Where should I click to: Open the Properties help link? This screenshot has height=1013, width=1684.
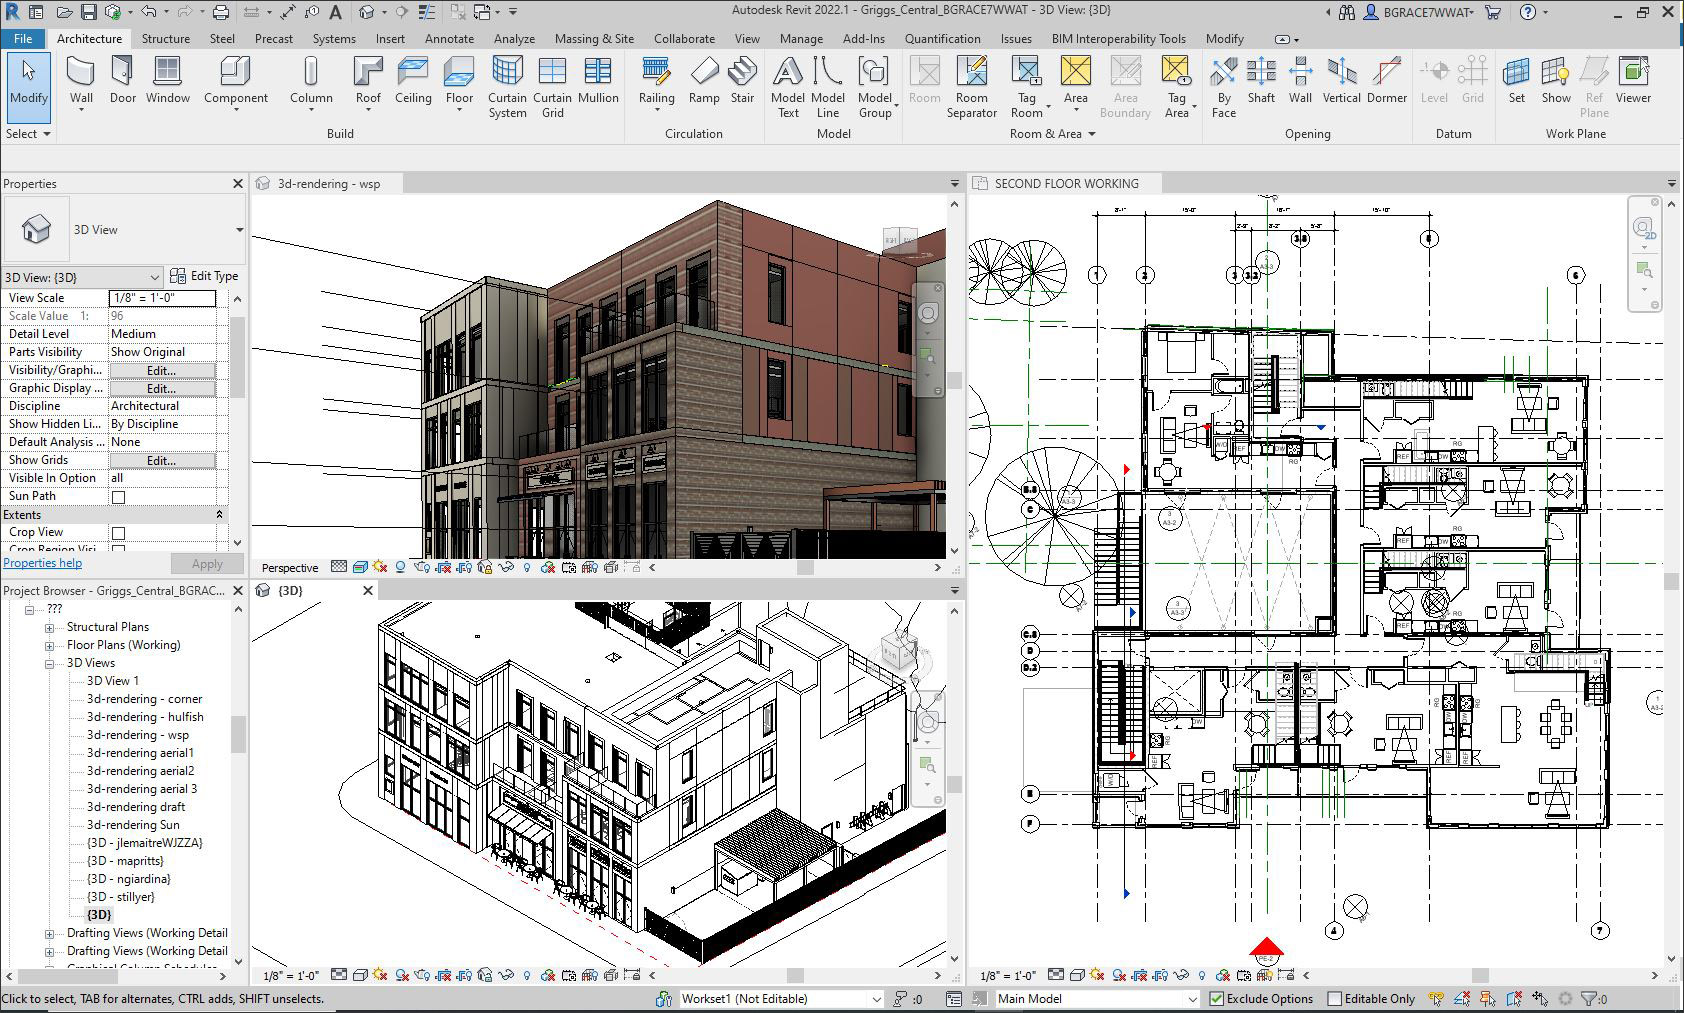43,563
